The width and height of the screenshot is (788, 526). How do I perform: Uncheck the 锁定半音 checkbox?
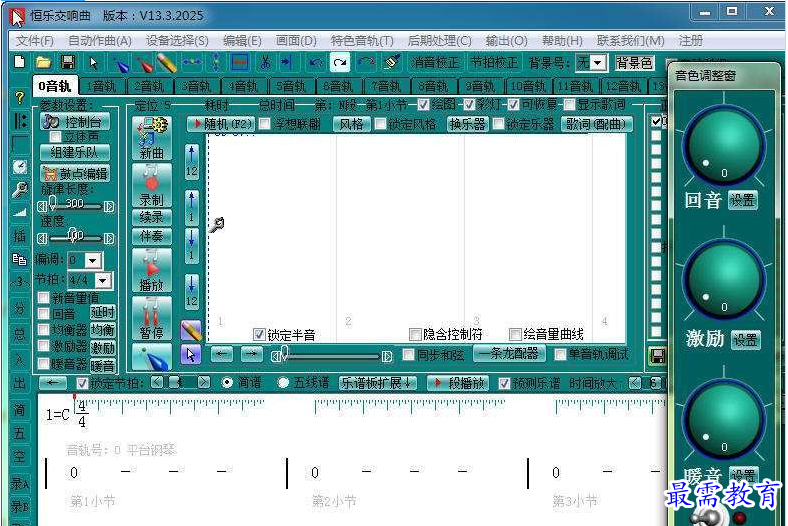coord(259,334)
